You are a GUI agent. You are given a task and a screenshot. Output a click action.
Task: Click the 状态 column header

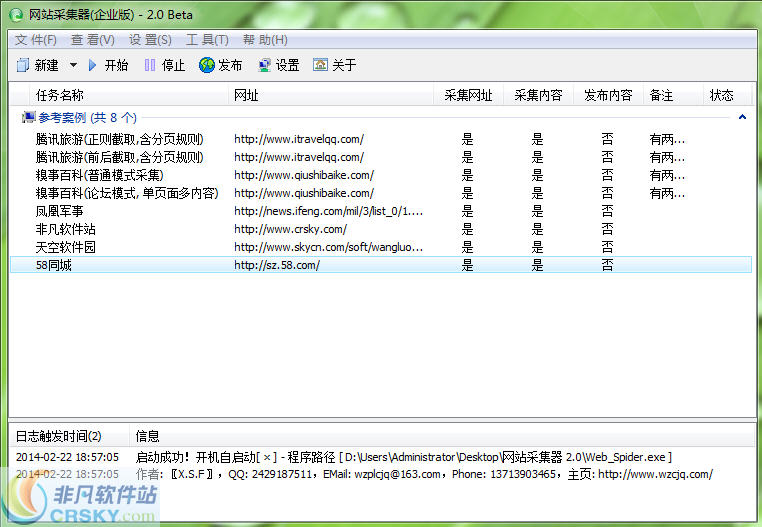coord(727,95)
